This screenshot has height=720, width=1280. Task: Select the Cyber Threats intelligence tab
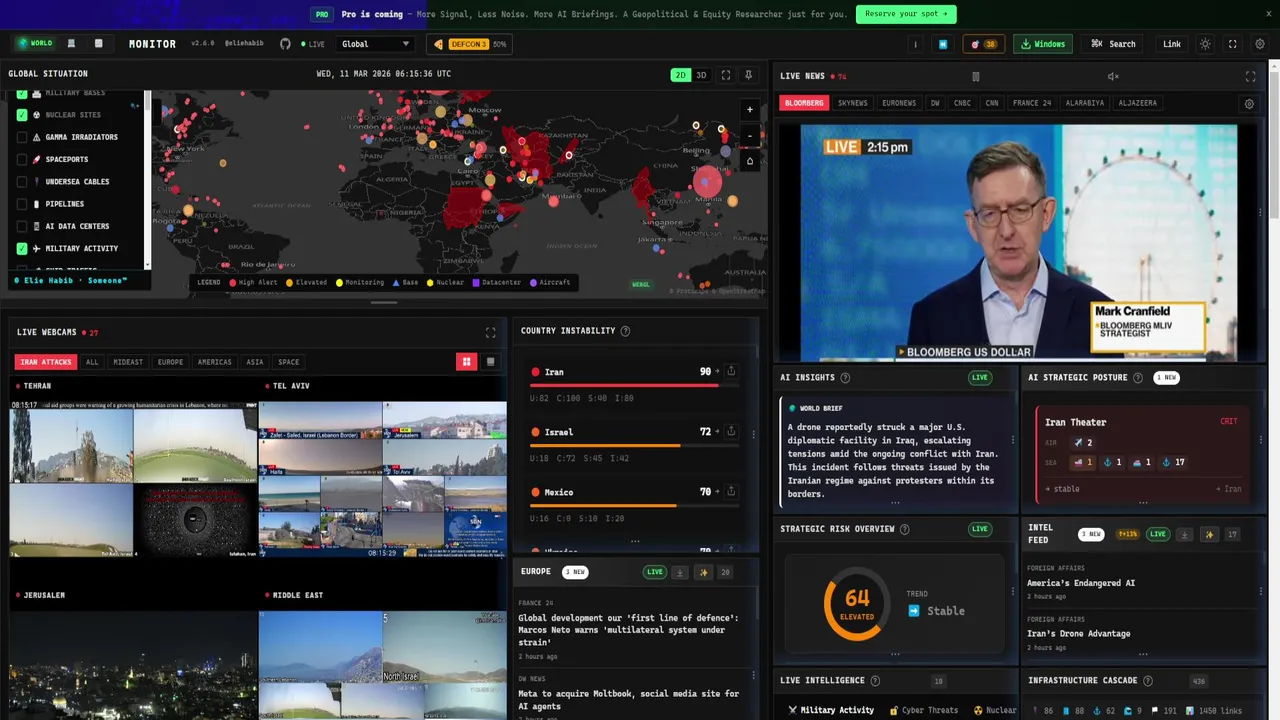tap(924, 710)
